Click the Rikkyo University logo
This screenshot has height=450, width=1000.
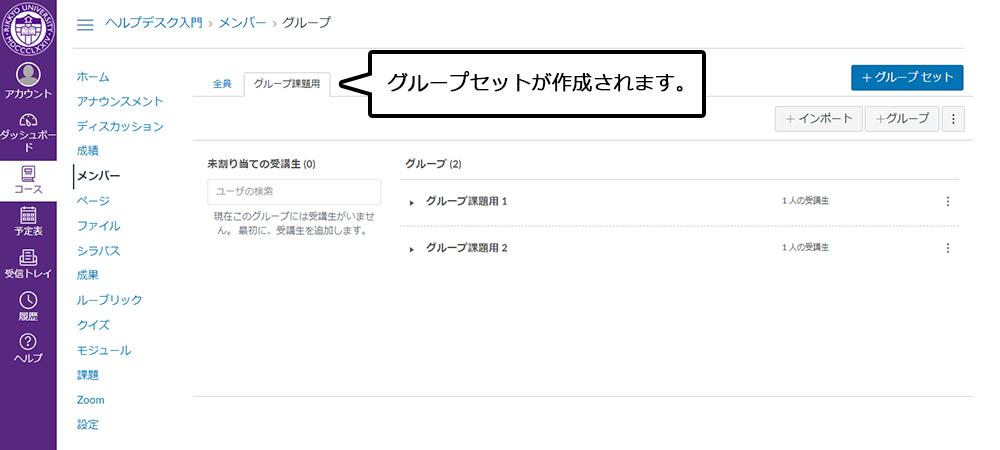coord(28,29)
